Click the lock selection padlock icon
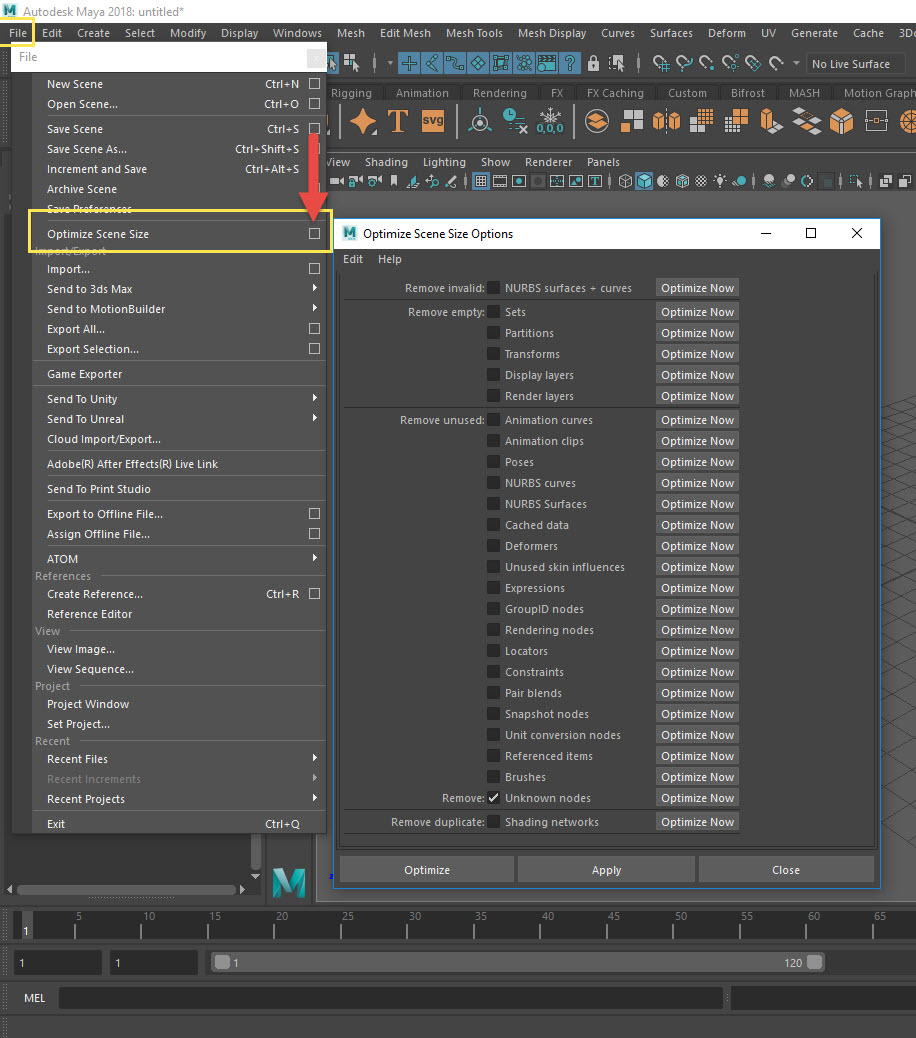The height and width of the screenshot is (1038, 916). point(593,64)
